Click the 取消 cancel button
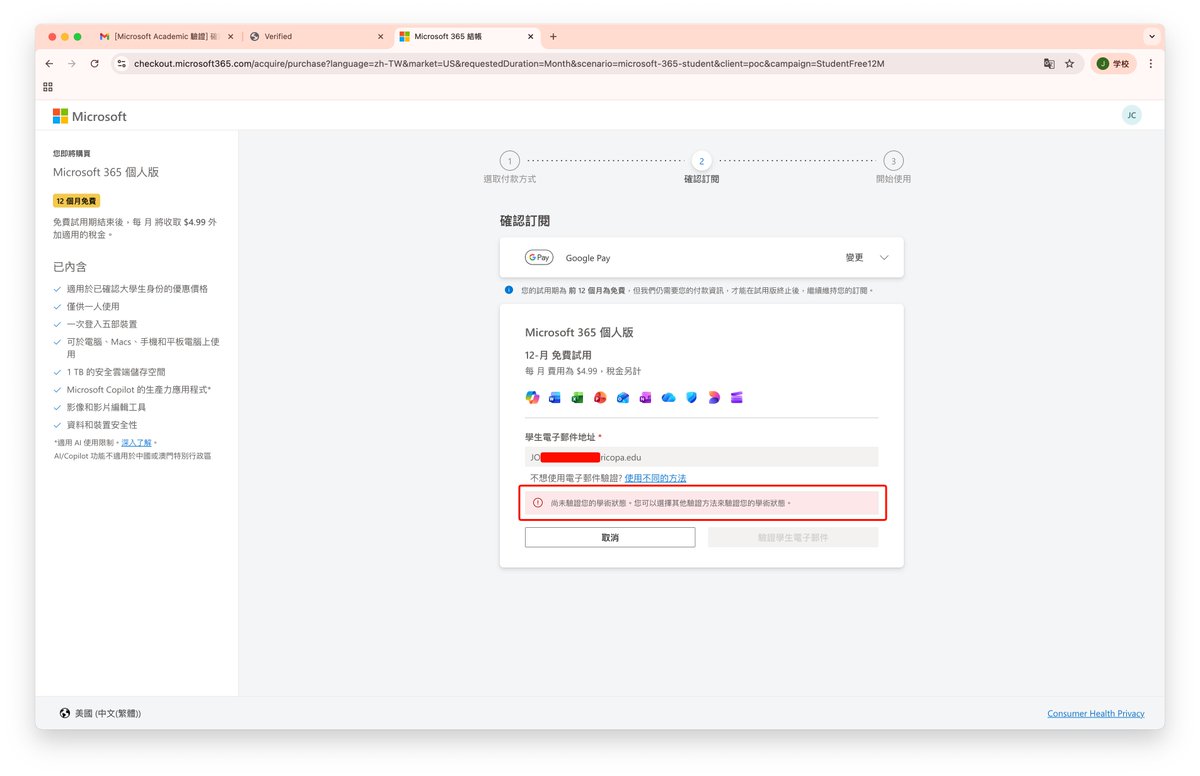Screen dimensions: 1200x776 pyautogui.click(x=609, y=536)
